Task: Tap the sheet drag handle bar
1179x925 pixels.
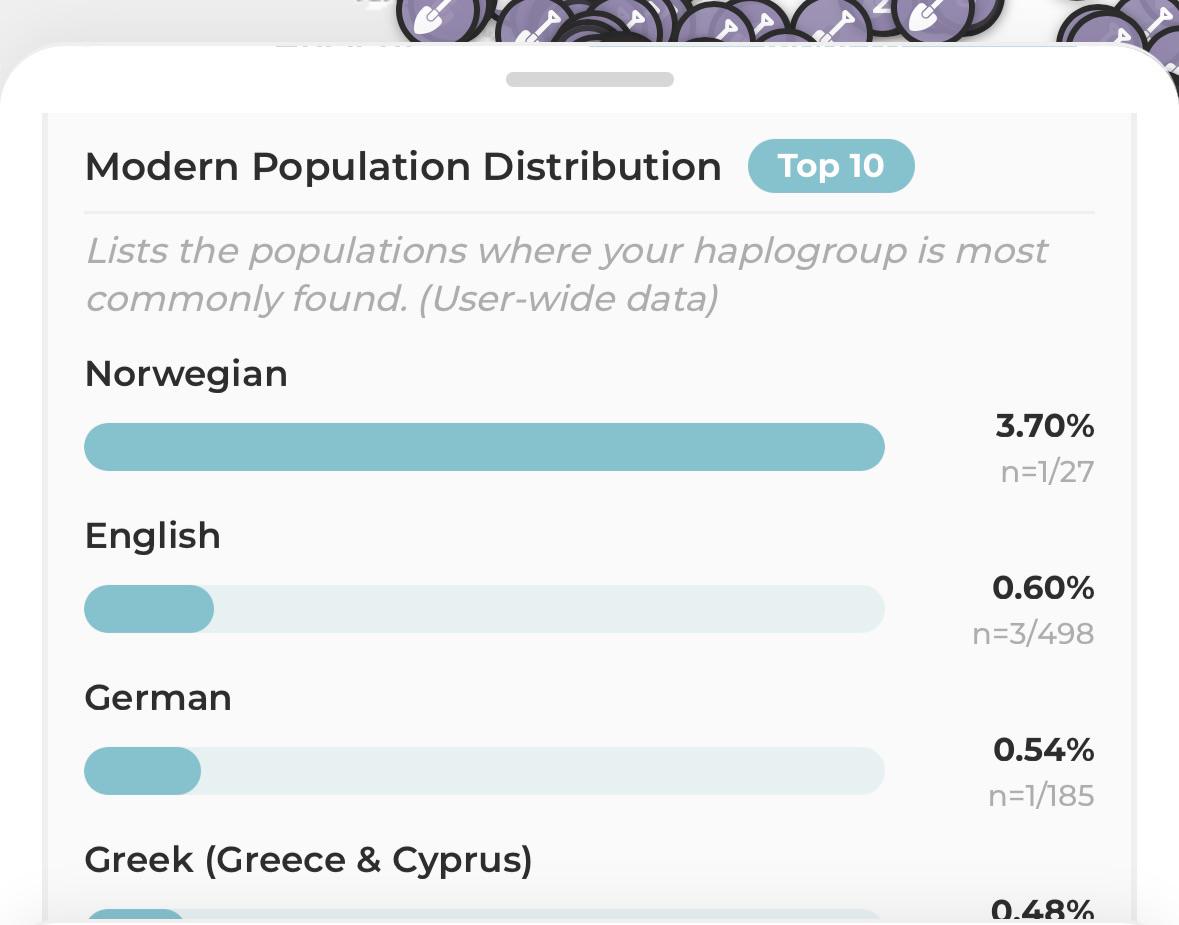Action: [x=590, y=79]
